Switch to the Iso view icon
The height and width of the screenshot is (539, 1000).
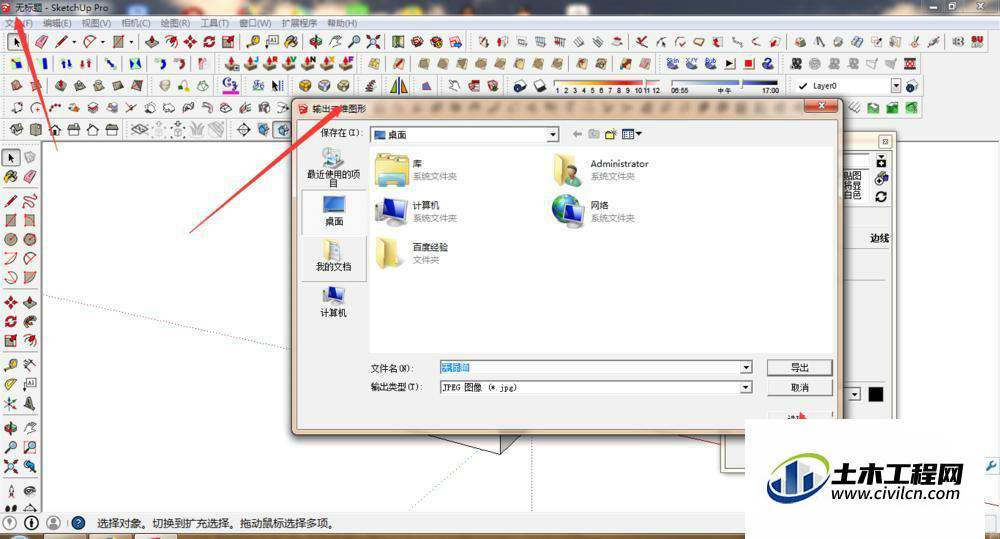pyautogui.click(x=17, y=130)
